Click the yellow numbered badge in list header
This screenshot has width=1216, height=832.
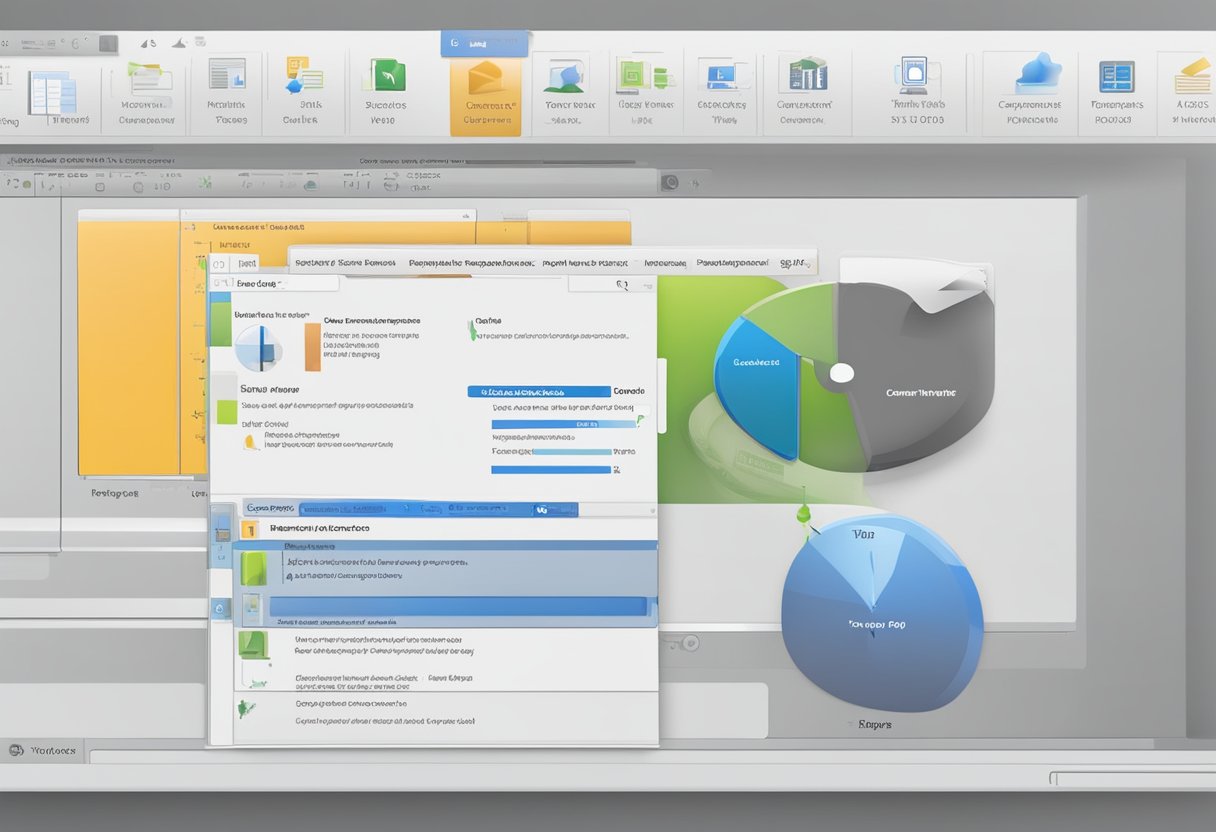[249, 529]
